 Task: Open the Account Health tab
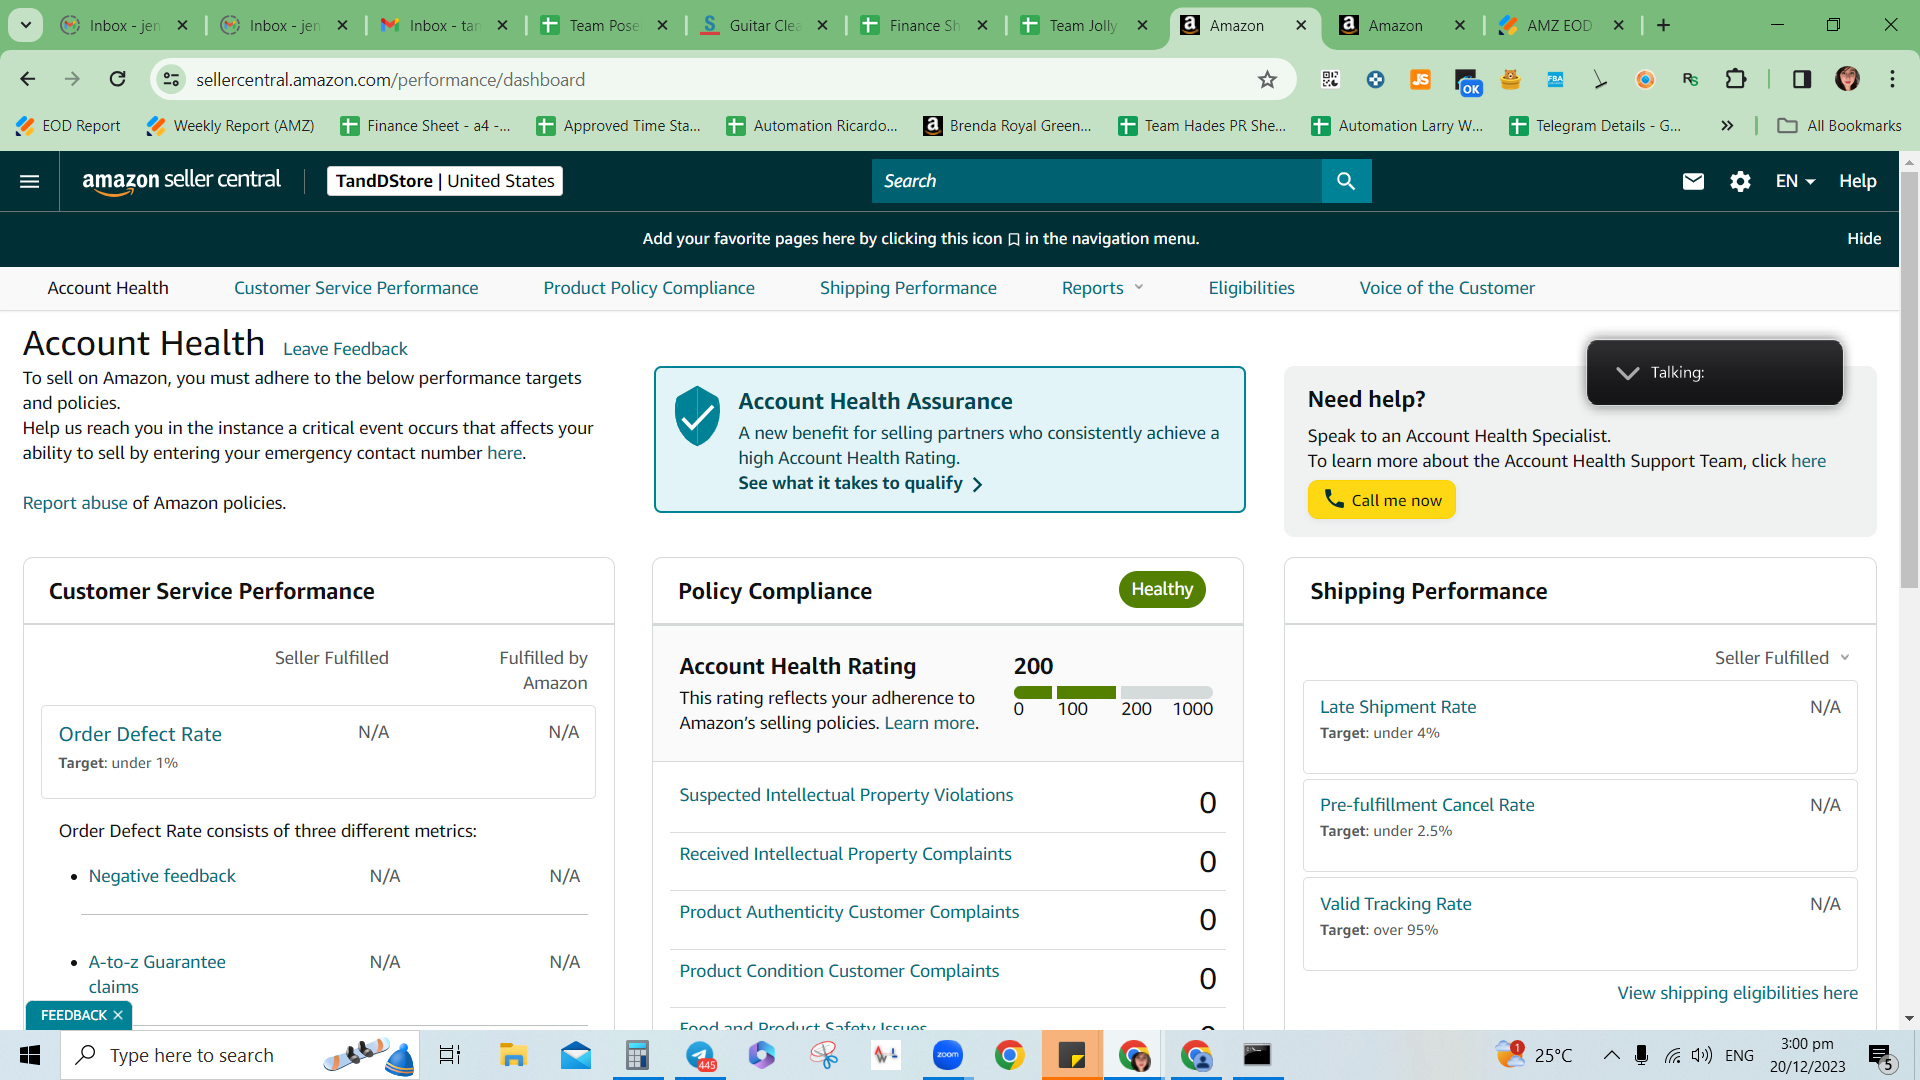(108, 288)
